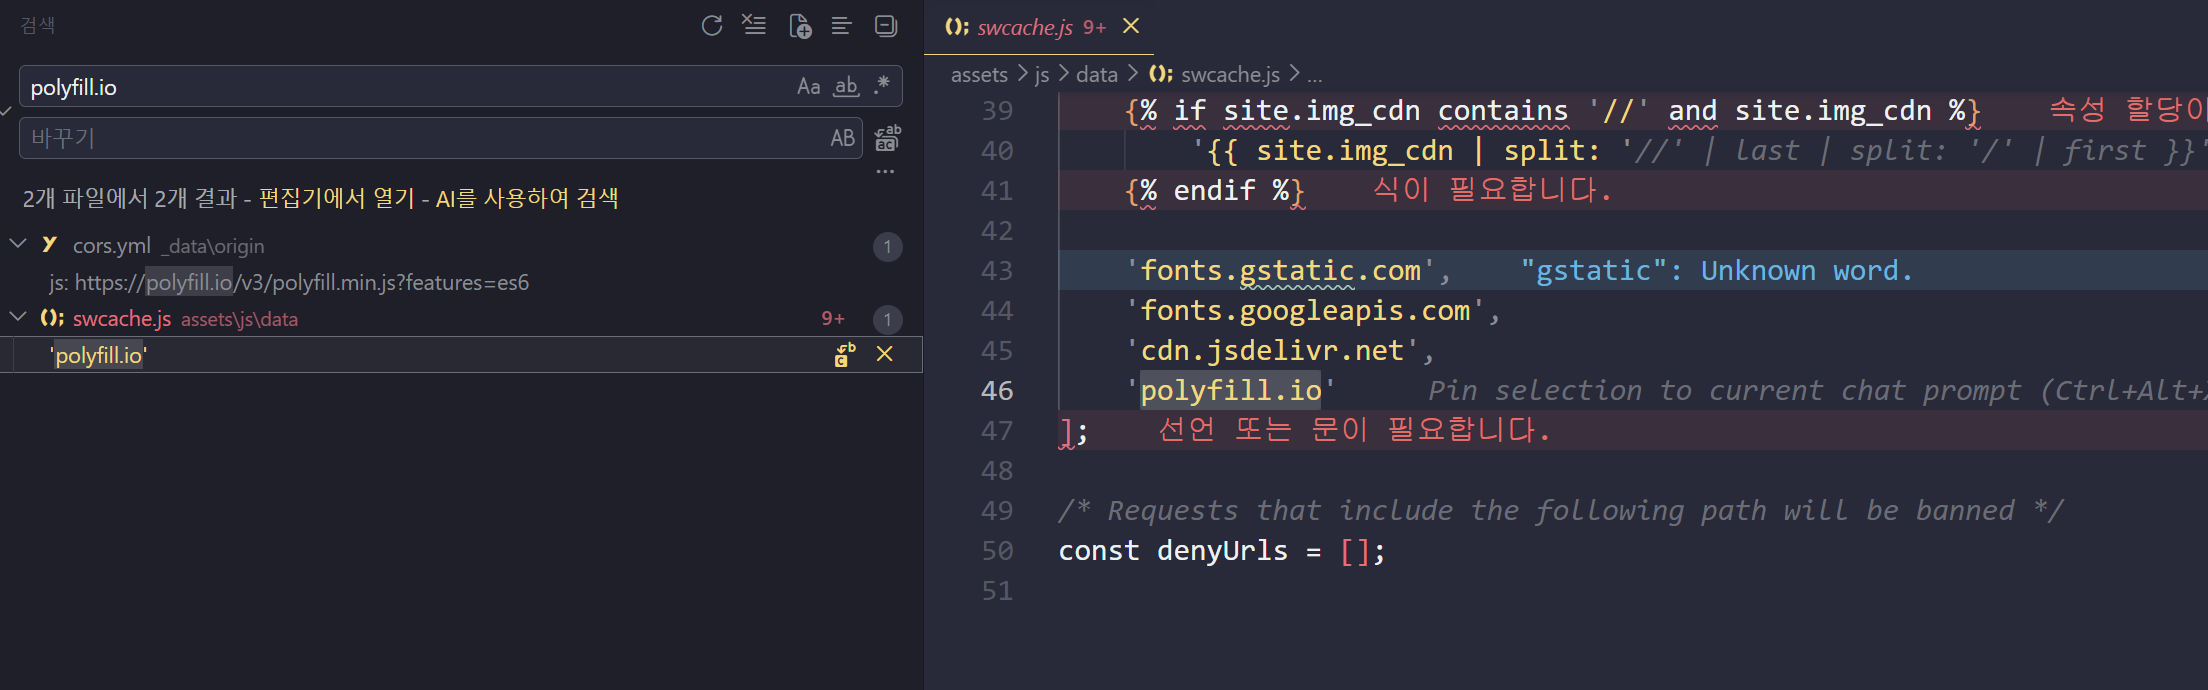The image size is (2208, 690).
Task: Click search with AI link
Action: [x=527, y=198]
